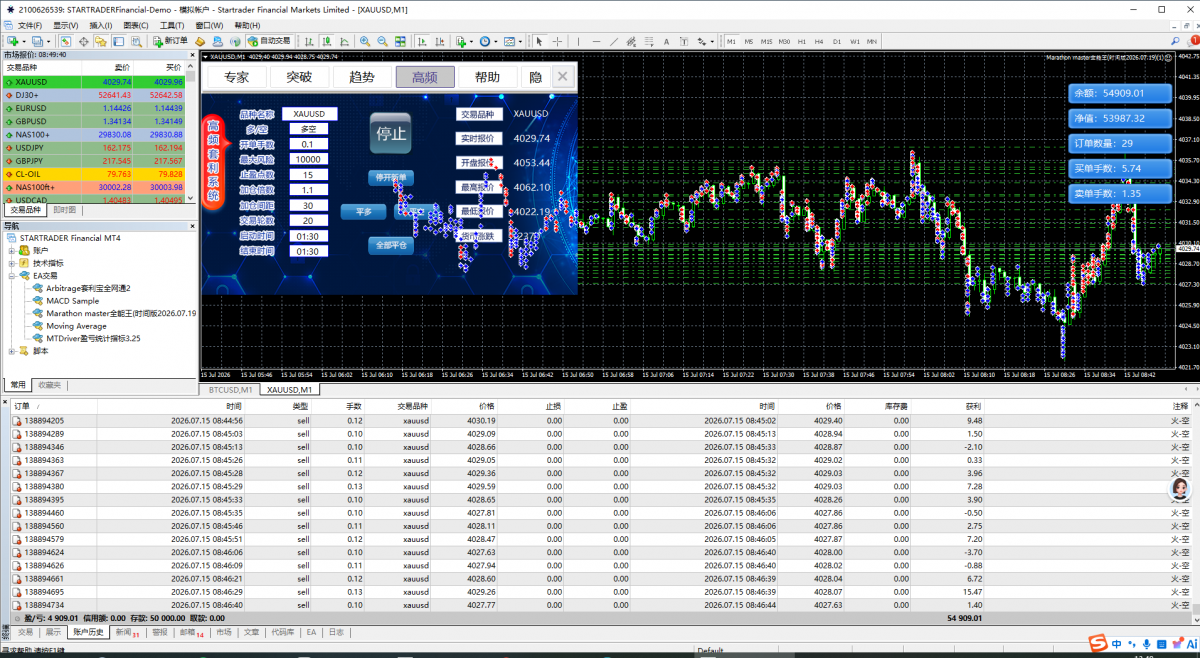1200x658 pixels.
Task: Select the text label A tool
Action: 666,41
